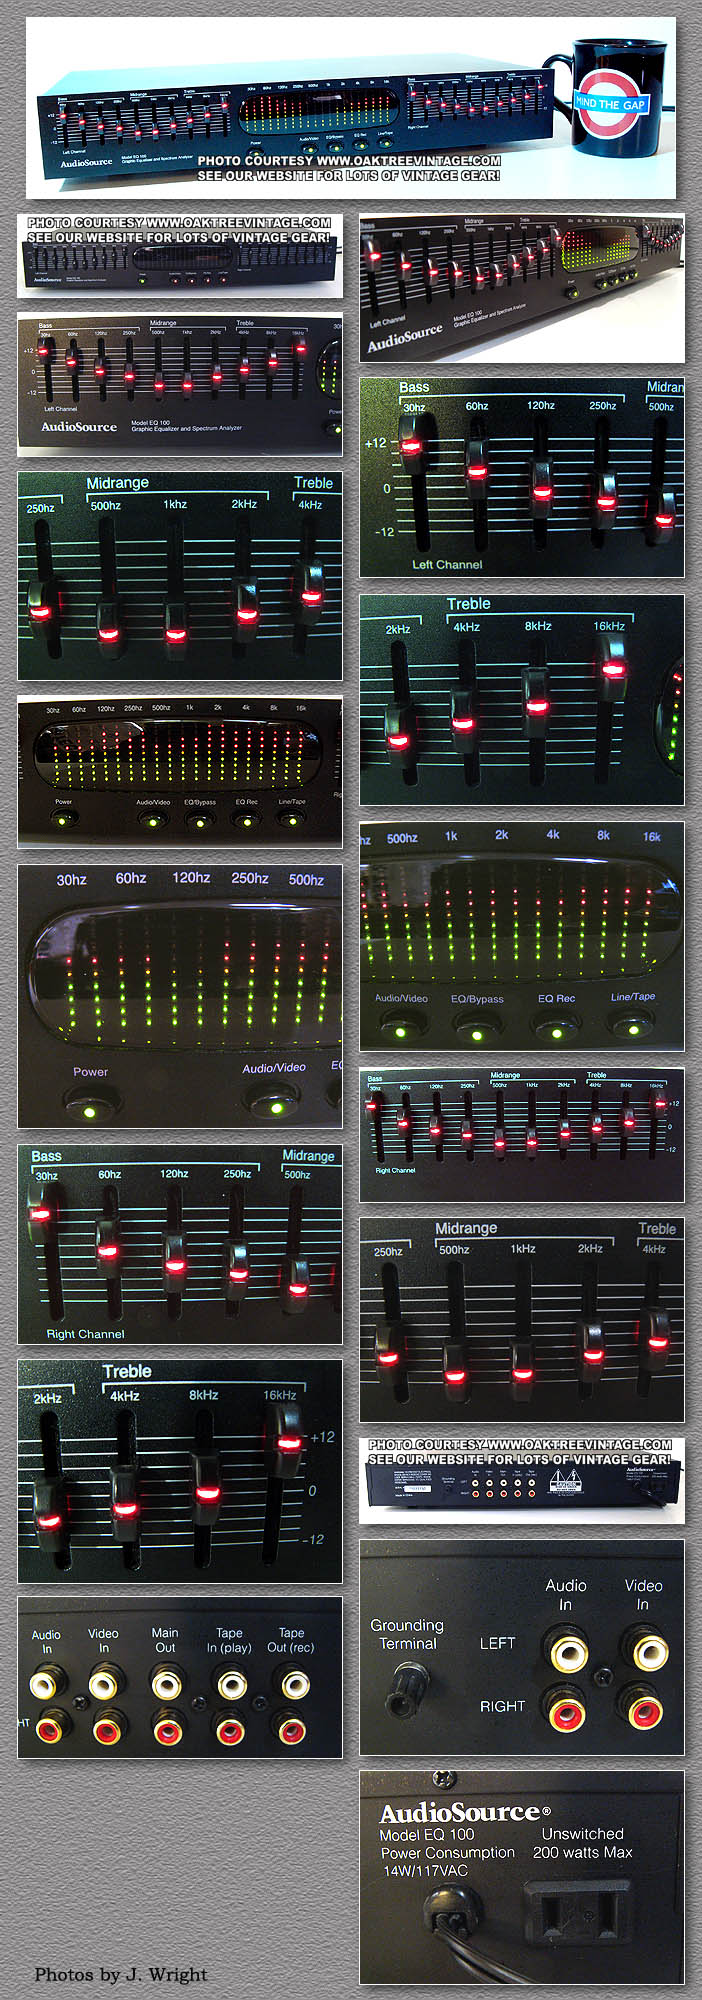This screenshot has width=702, height=2000.
Task: Click the white Tape In (play) jack
Action: [231, 1686]
